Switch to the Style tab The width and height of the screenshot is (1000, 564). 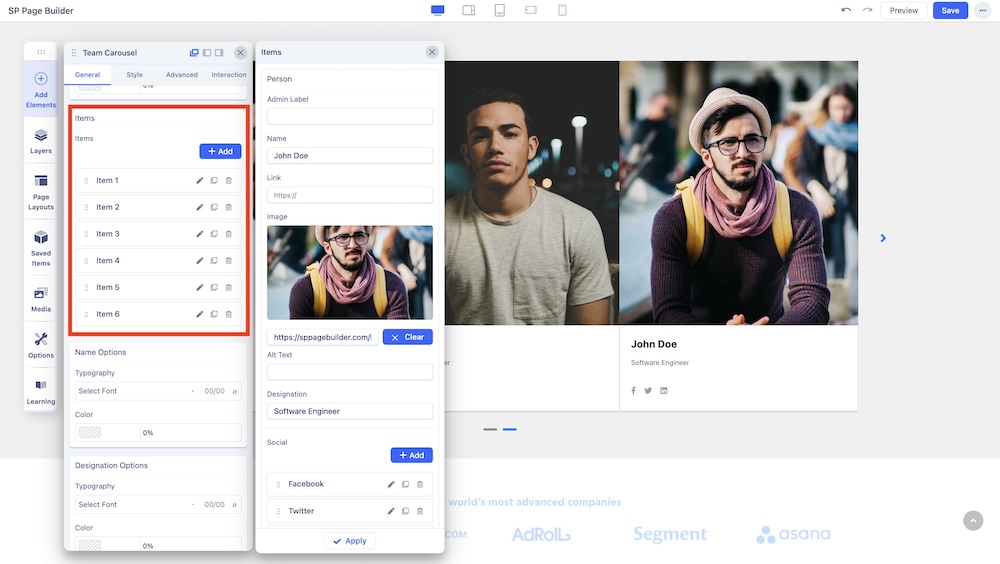point(134,75)
